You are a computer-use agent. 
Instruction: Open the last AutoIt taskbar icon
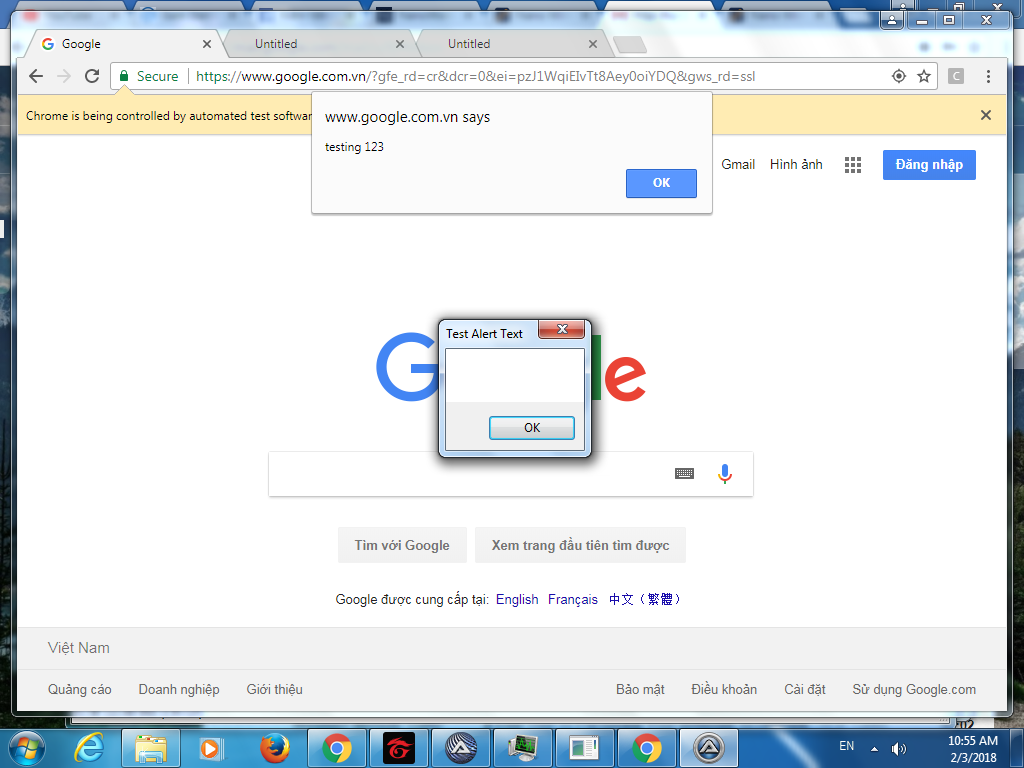709,748
